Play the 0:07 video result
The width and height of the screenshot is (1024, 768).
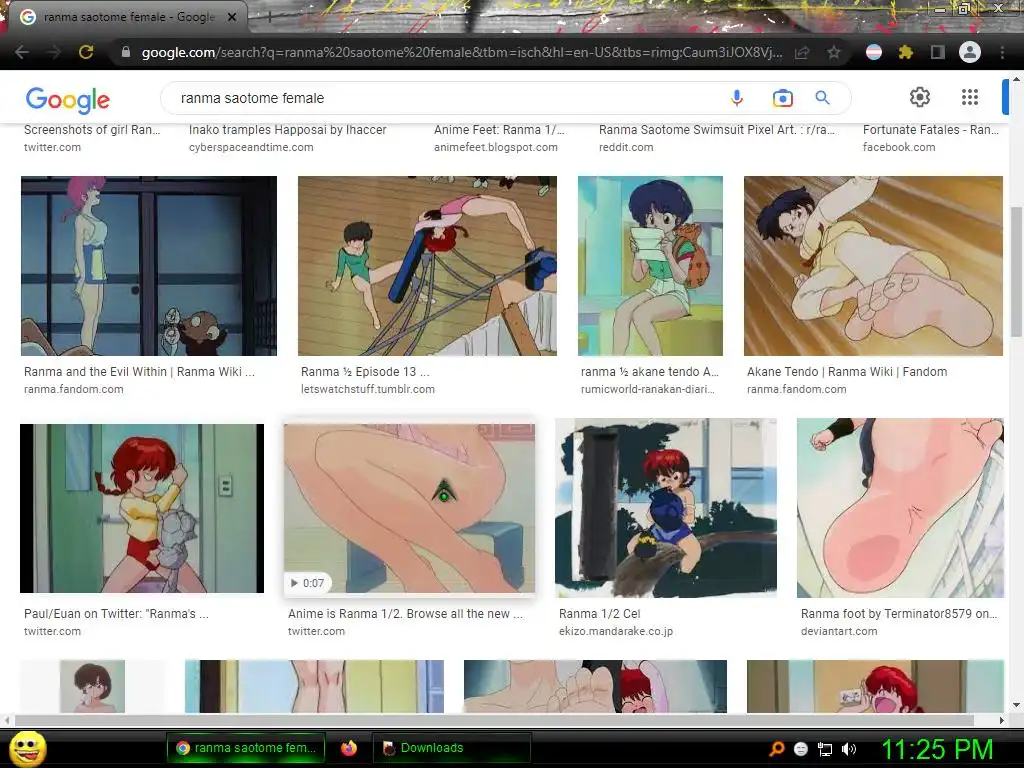409,508
